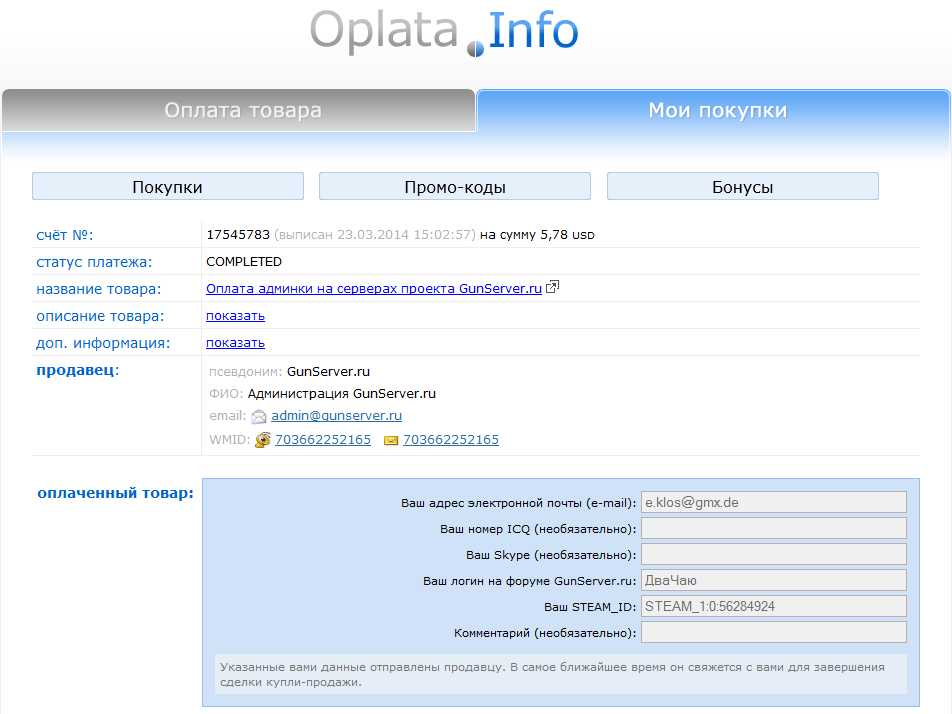The image size is (952, 714).
Task: Show the описание товара details
Action: click(235, 316)
